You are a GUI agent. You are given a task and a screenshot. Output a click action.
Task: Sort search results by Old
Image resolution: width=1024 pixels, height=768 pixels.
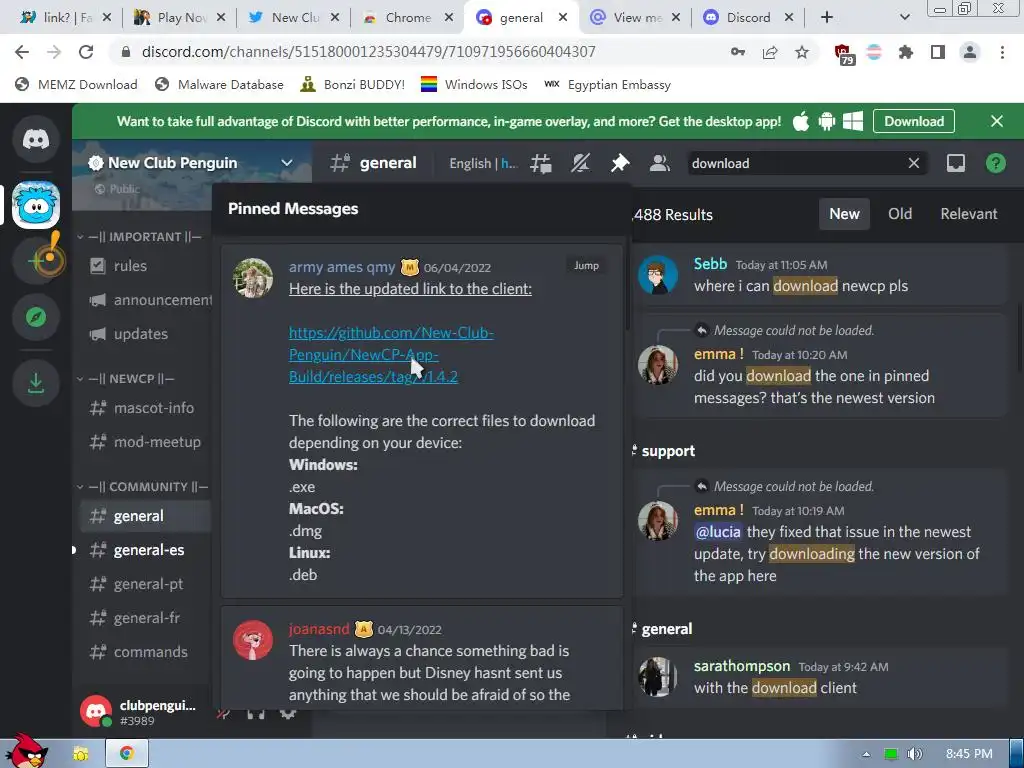[x=900, y=214]
